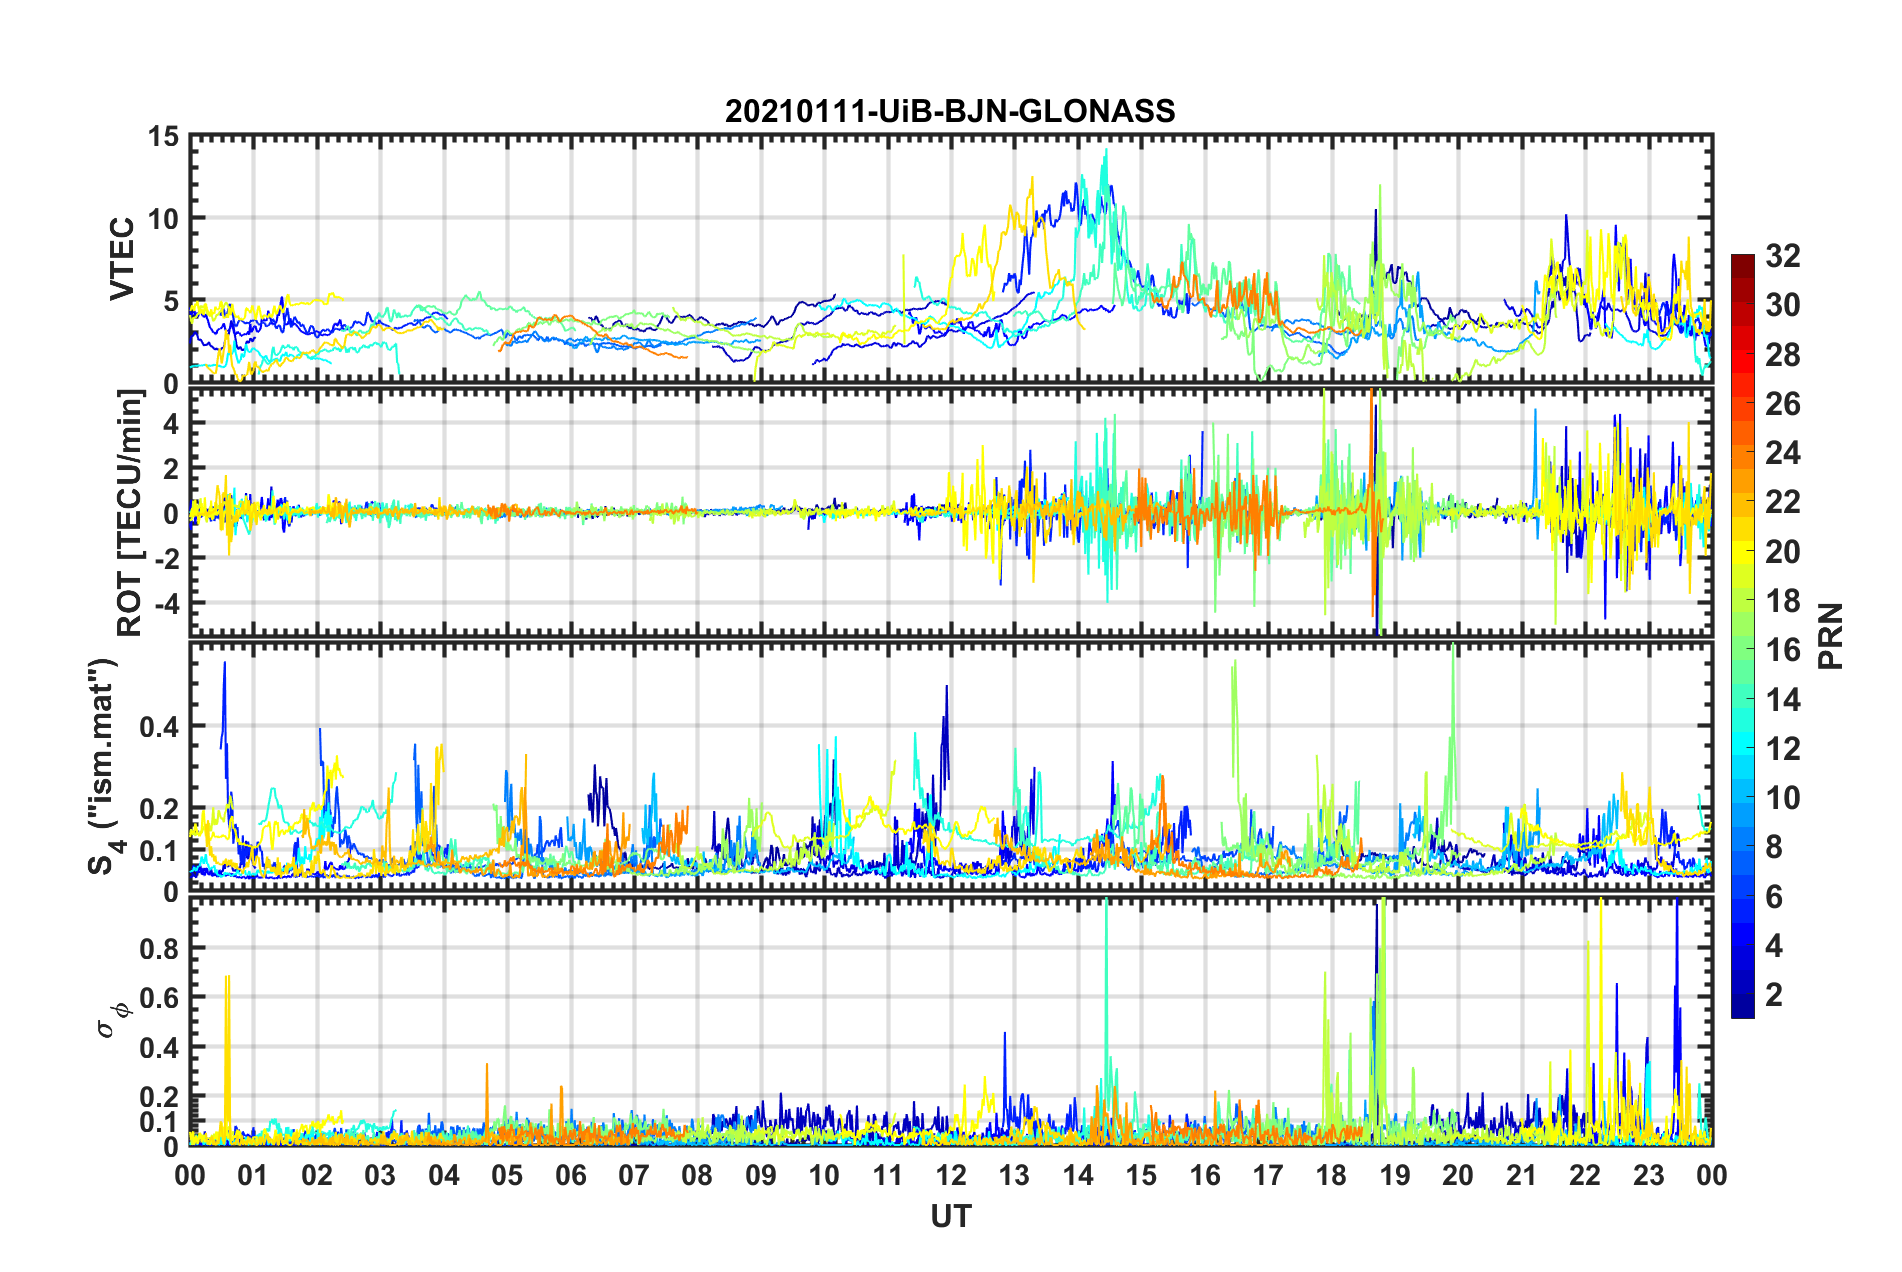The height and width of the screenshot is (1272, 1902).
Task: Click the sigma phi tick label 0.8
Action: pos(159,948)
